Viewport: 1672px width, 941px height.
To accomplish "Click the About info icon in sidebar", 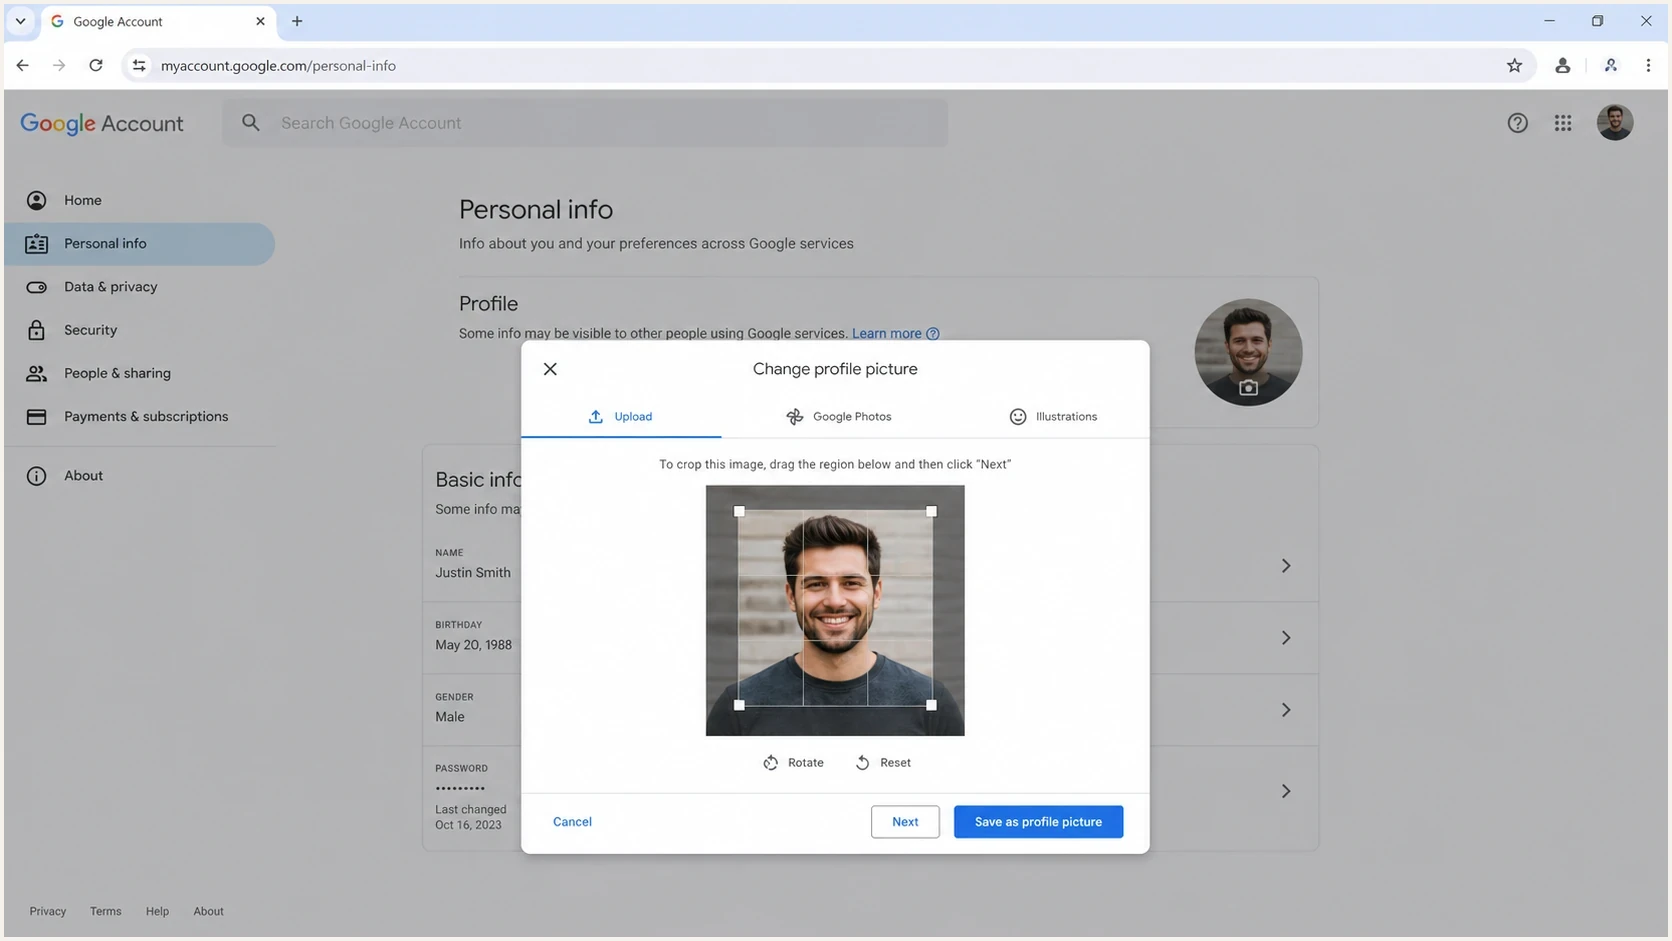I will 36,476.
